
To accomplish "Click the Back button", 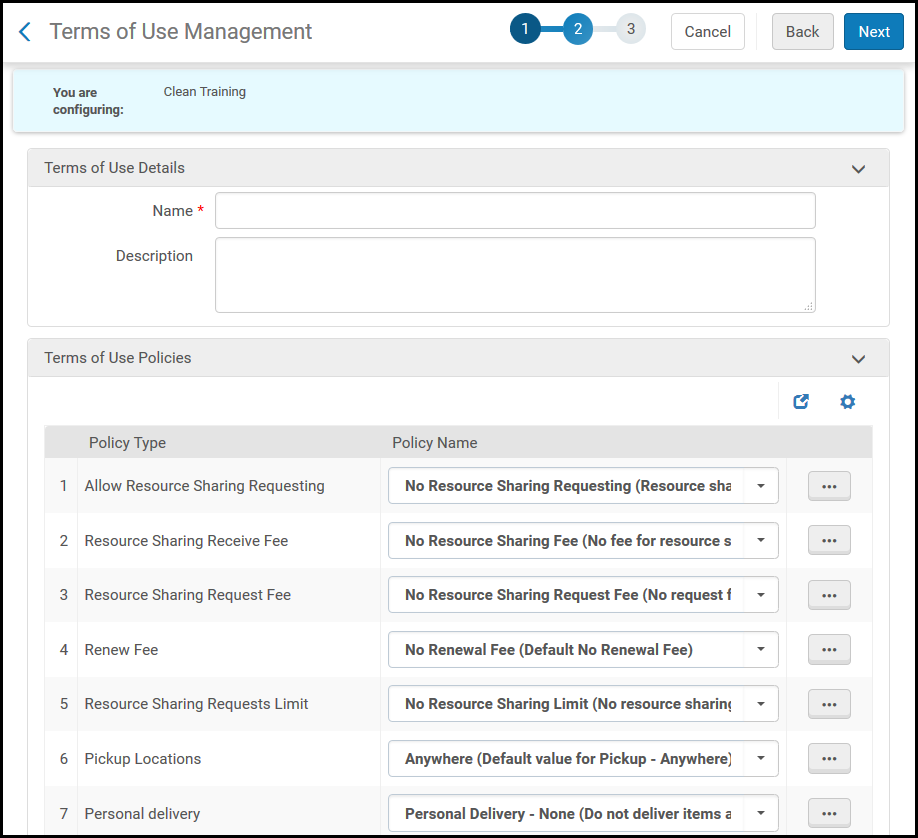I will pos(802,32).
